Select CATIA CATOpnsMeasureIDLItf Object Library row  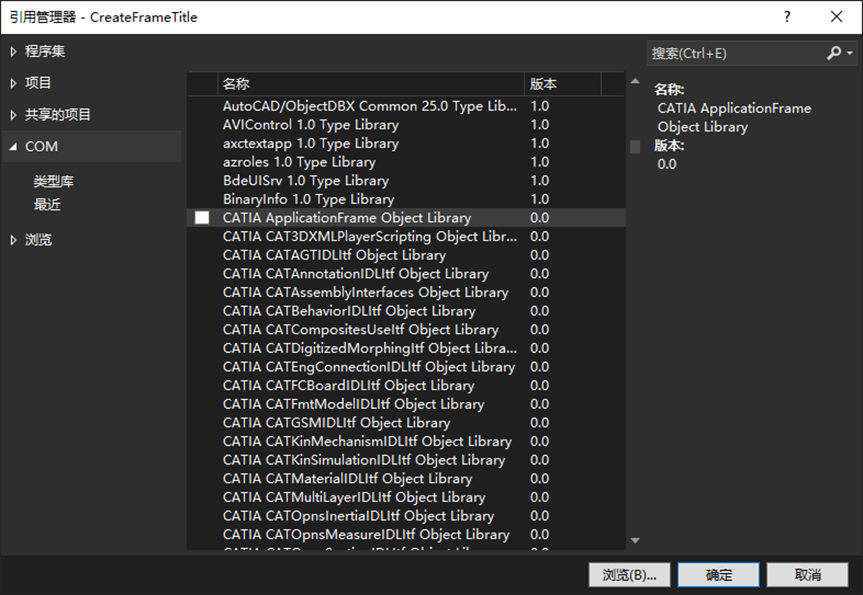coord(406,535)
